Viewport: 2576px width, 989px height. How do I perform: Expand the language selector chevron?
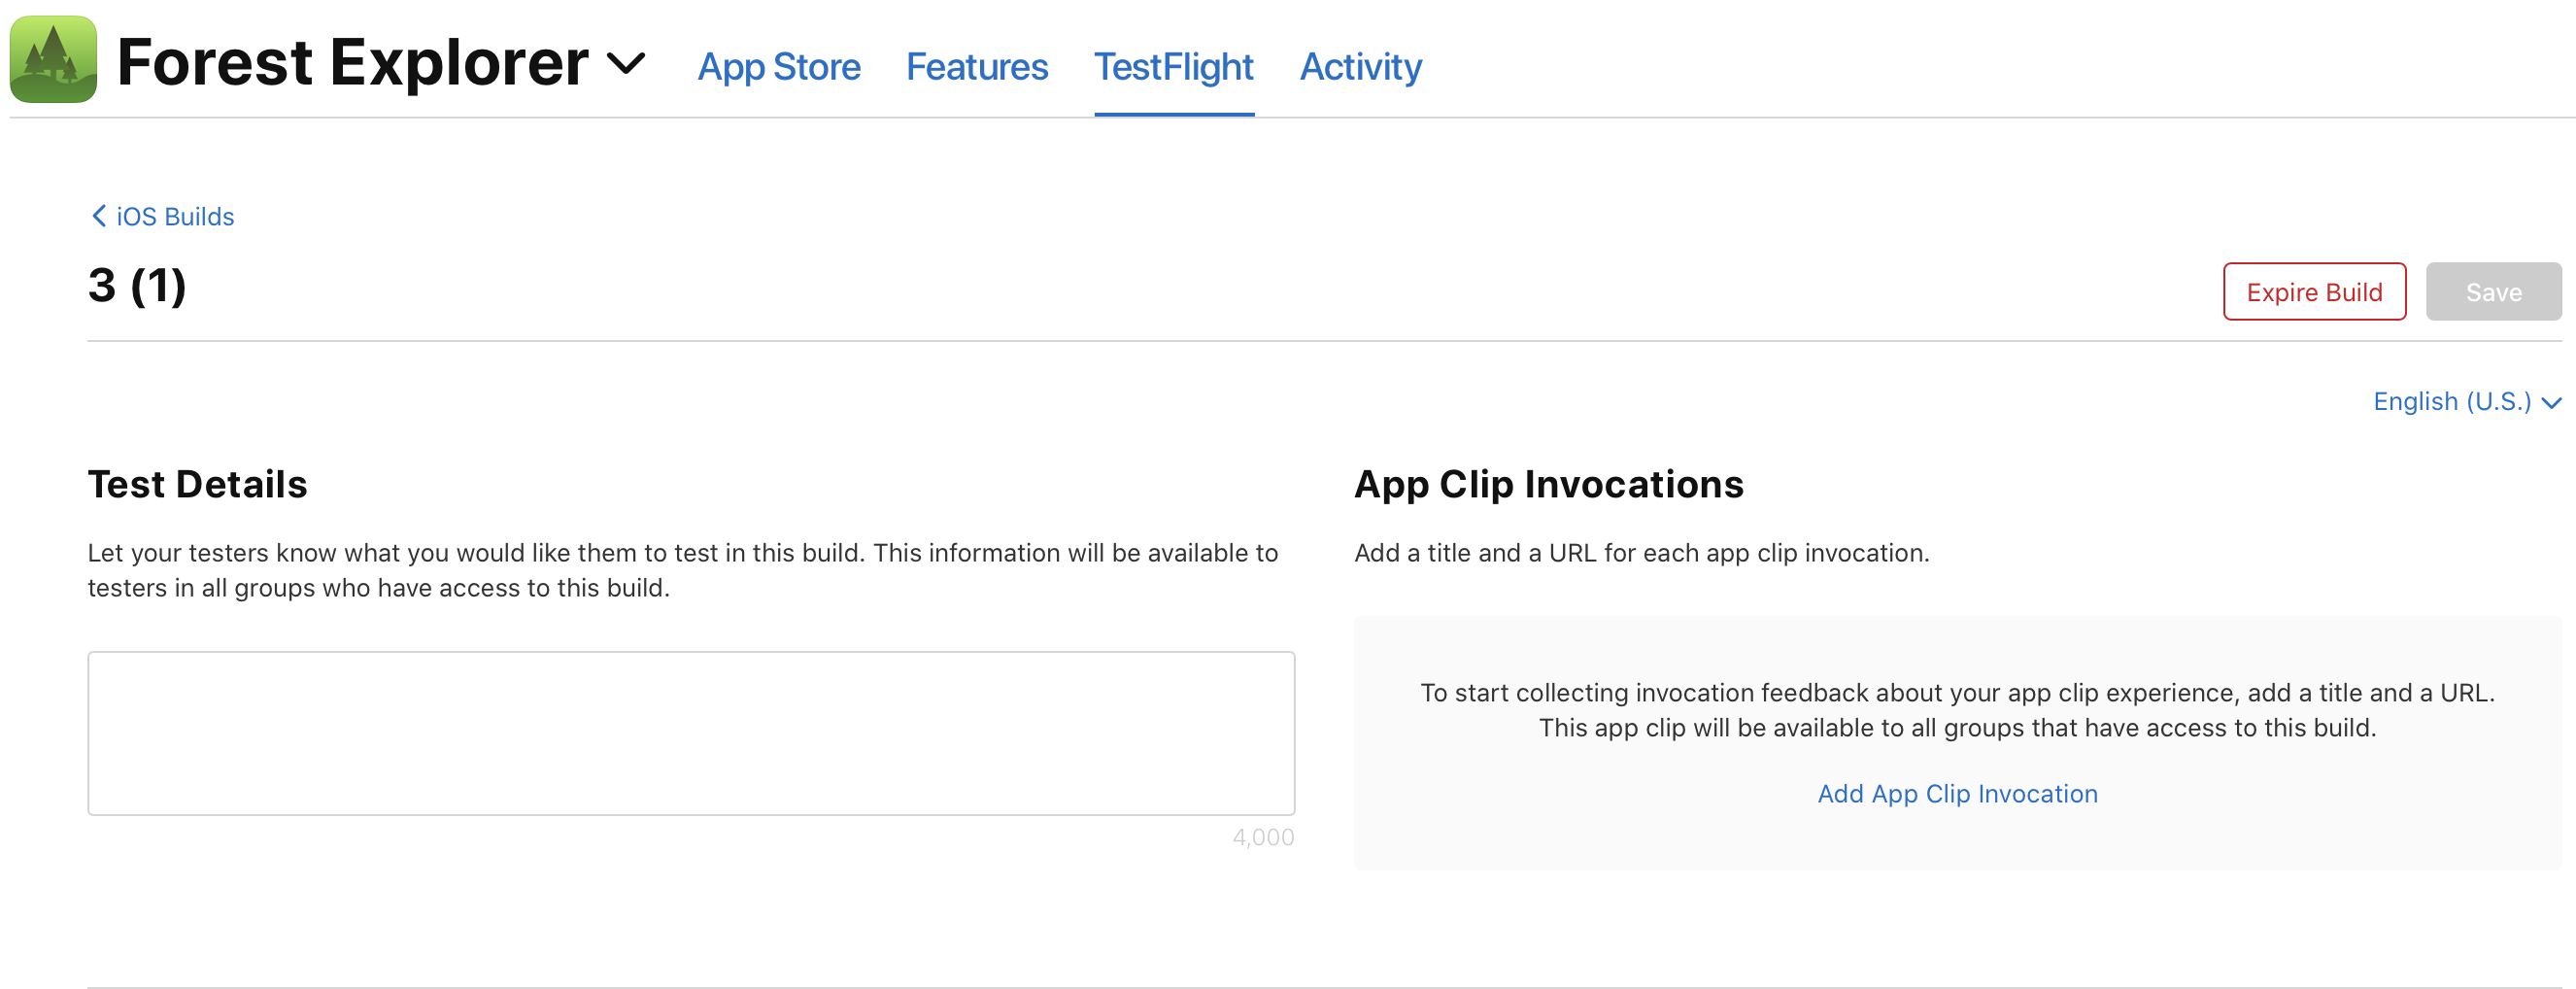coord(2553,402)
